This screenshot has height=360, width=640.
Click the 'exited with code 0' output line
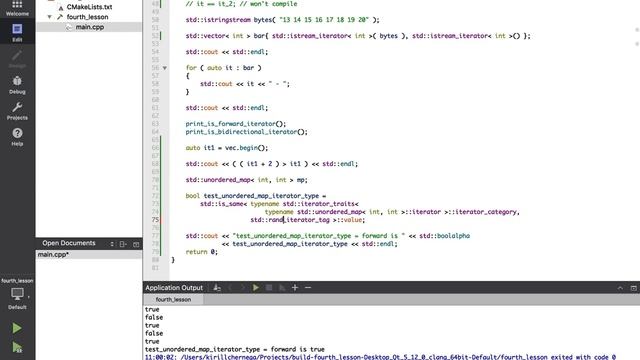(x=380, y=357)
